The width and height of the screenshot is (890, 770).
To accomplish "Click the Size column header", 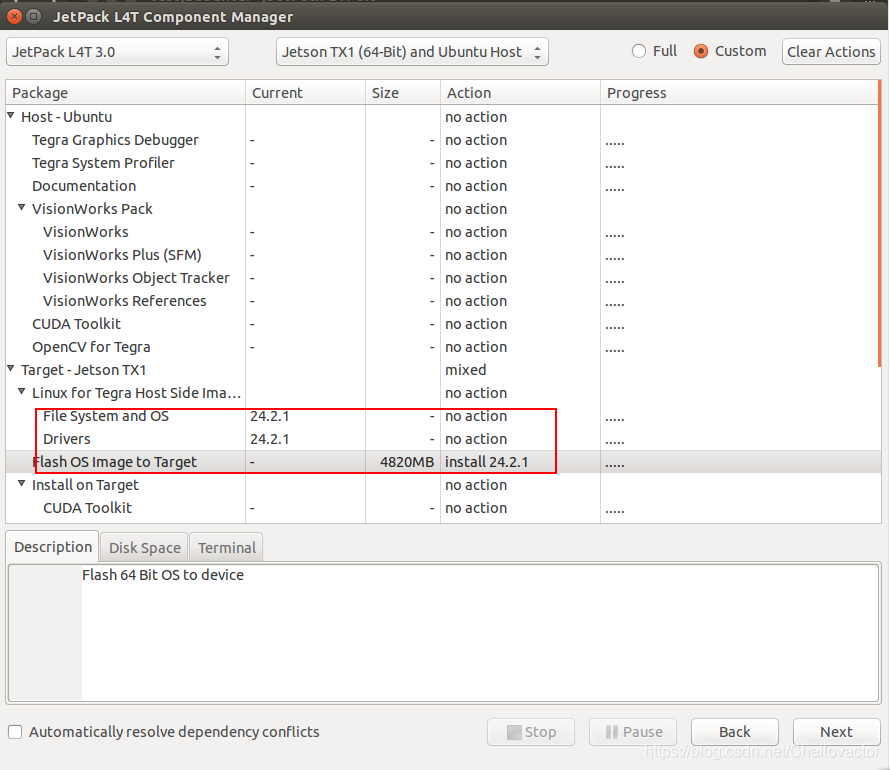I will coord(403,92).
